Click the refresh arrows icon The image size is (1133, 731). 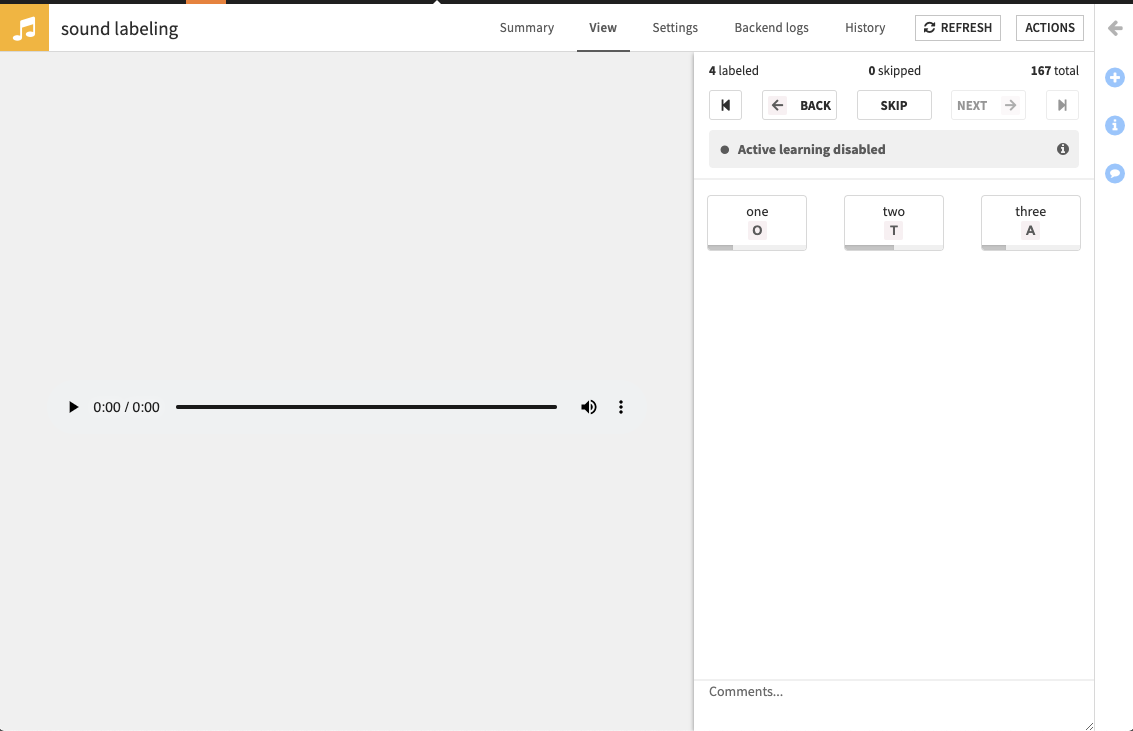point(929,27)
